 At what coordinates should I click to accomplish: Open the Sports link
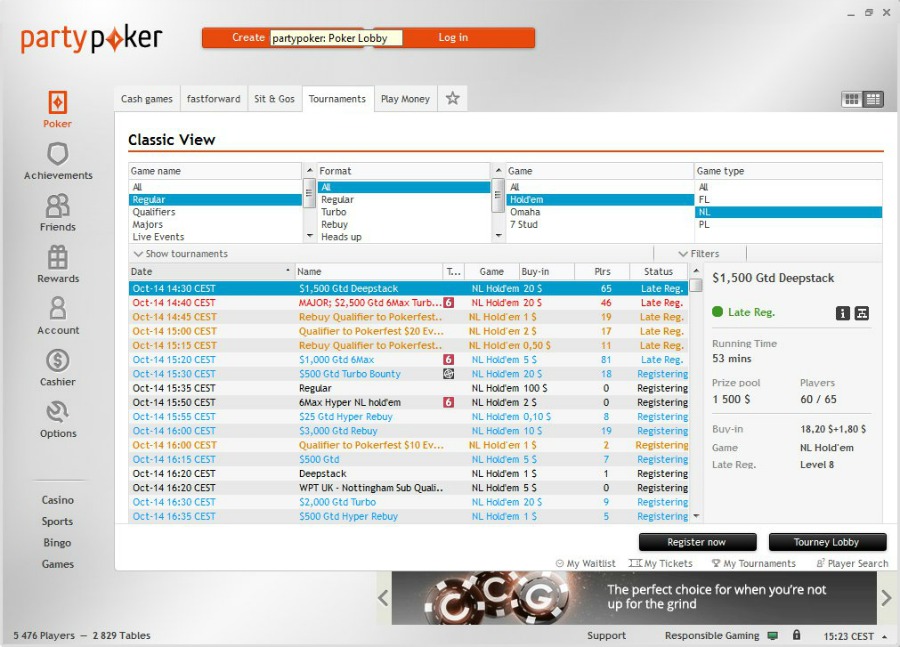click(57, 521)
